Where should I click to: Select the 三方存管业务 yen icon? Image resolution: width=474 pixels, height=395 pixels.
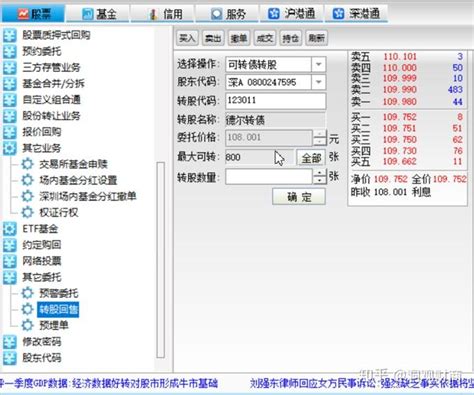point(10,68)
